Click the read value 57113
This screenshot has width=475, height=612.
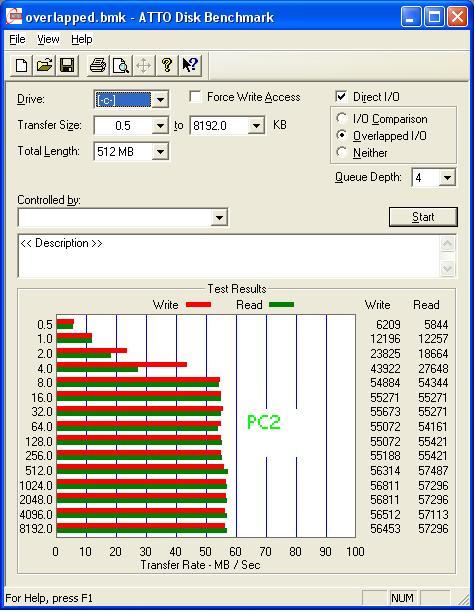pos(433,514)
